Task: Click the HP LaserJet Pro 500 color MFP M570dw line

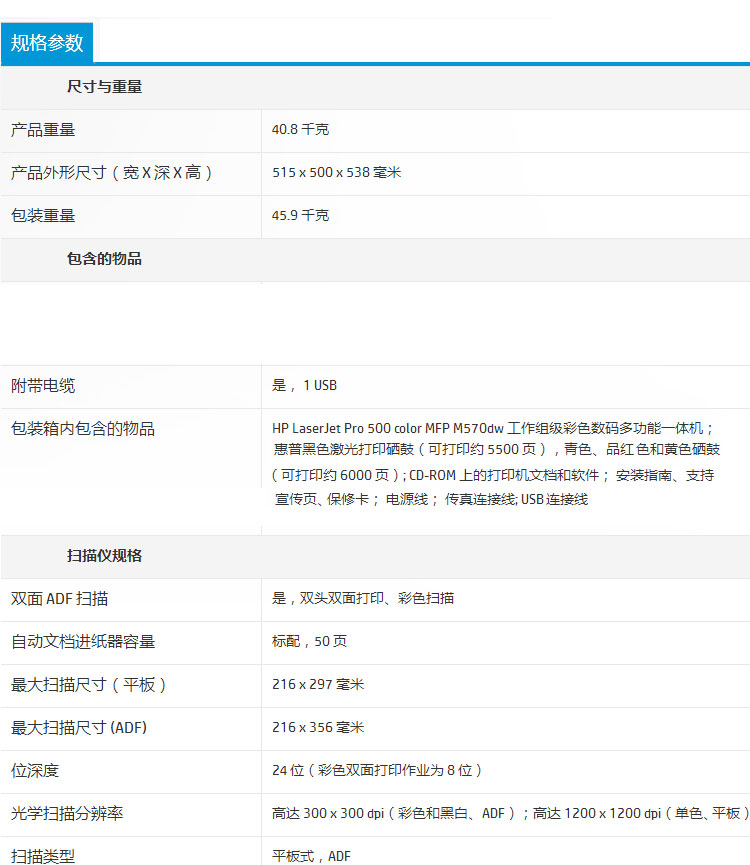Action: point(492,429)
